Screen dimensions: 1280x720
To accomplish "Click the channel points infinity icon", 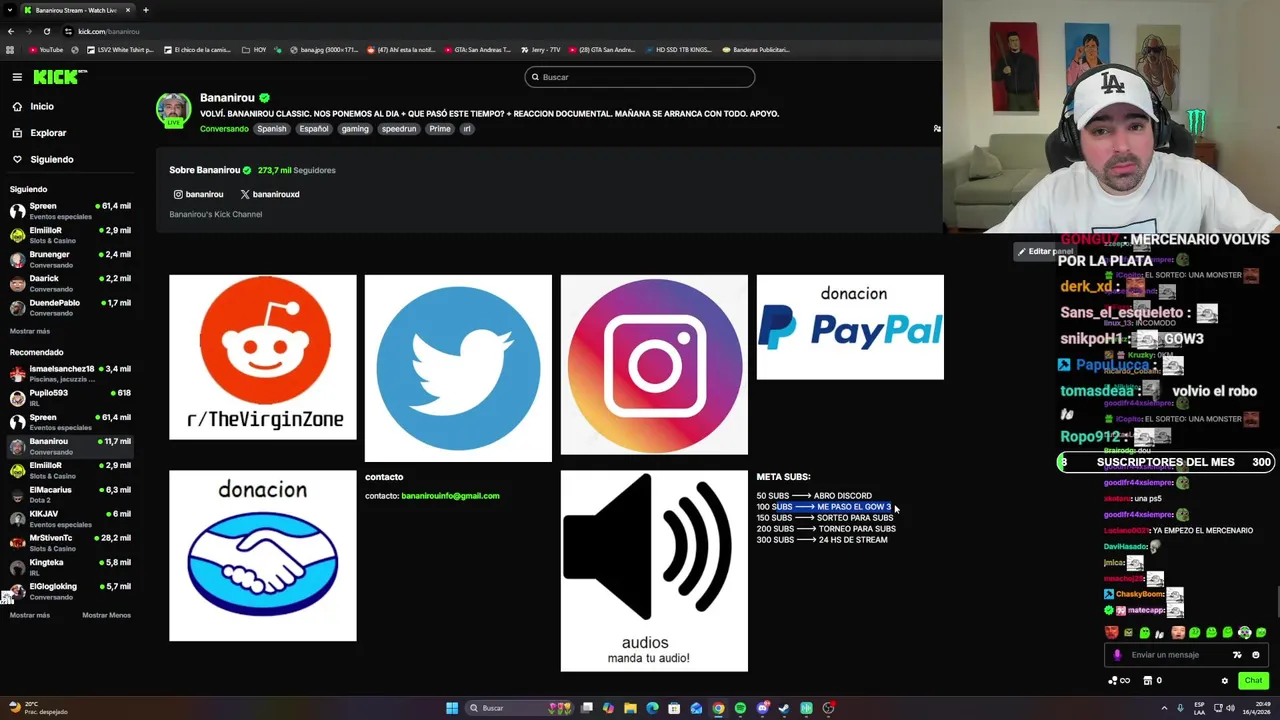I will 1119,680.
